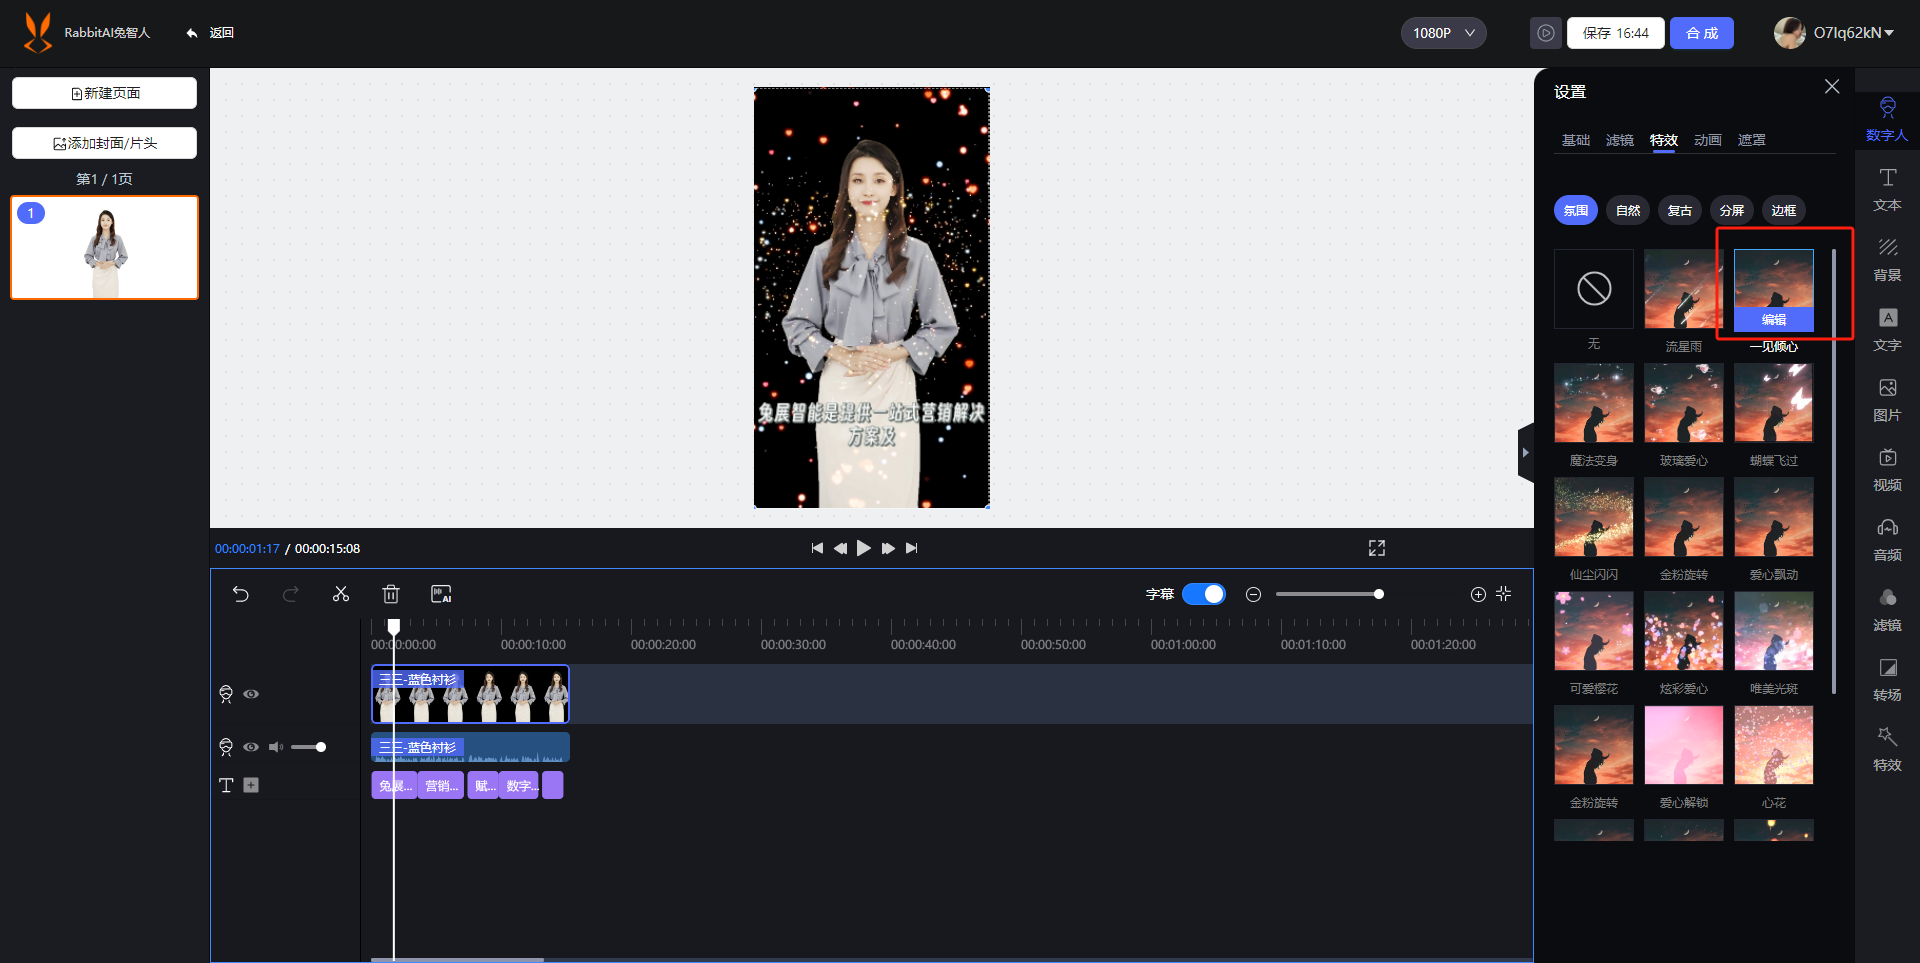The image size is (1920, 963).
Task: Click the 保存 save button
Action: point(1616,33)
